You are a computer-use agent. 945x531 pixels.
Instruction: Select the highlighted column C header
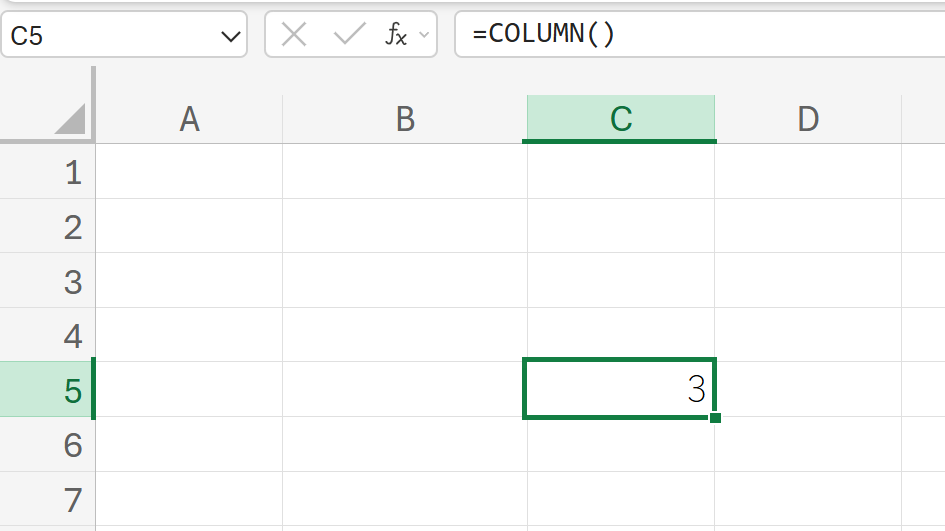pos(621,120)
